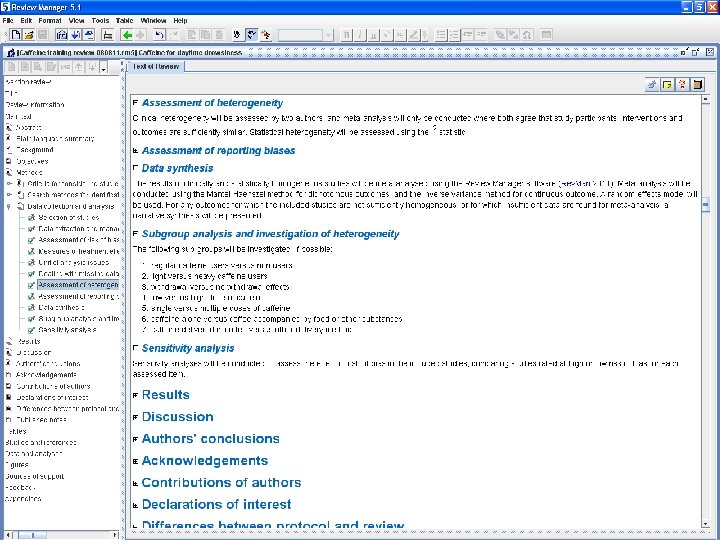Viewport: 720px width, 540px height.
Task: Click the red starburst icon above the text
Action: (x=682, y=84)
